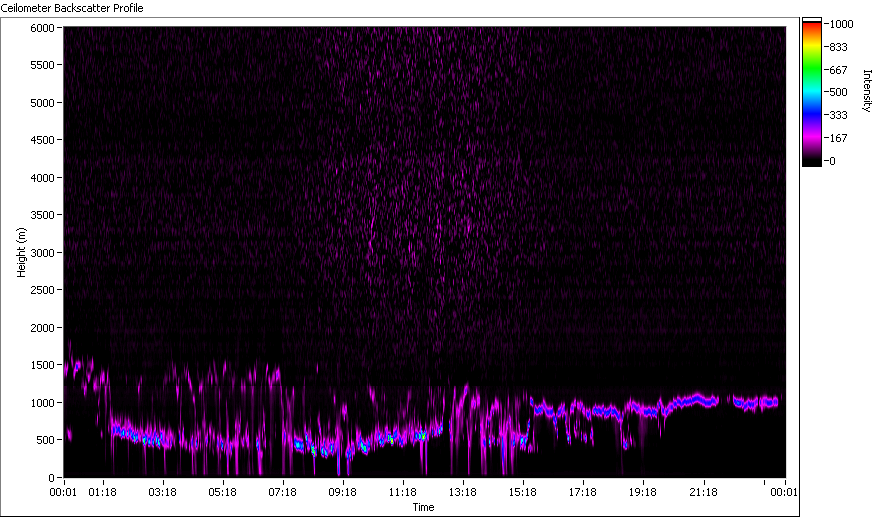This screenshot has height=517, width=876.
Task: Click the 03:18 time axis label
Action: click(x=163, y=492)
